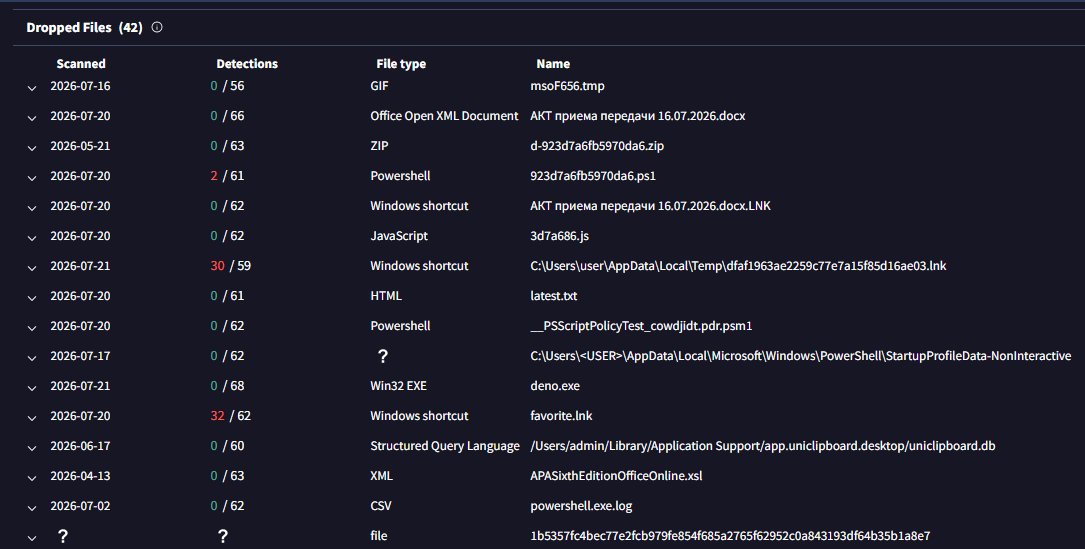Expand the uniclipboard.db row

(x=32, y=448)
